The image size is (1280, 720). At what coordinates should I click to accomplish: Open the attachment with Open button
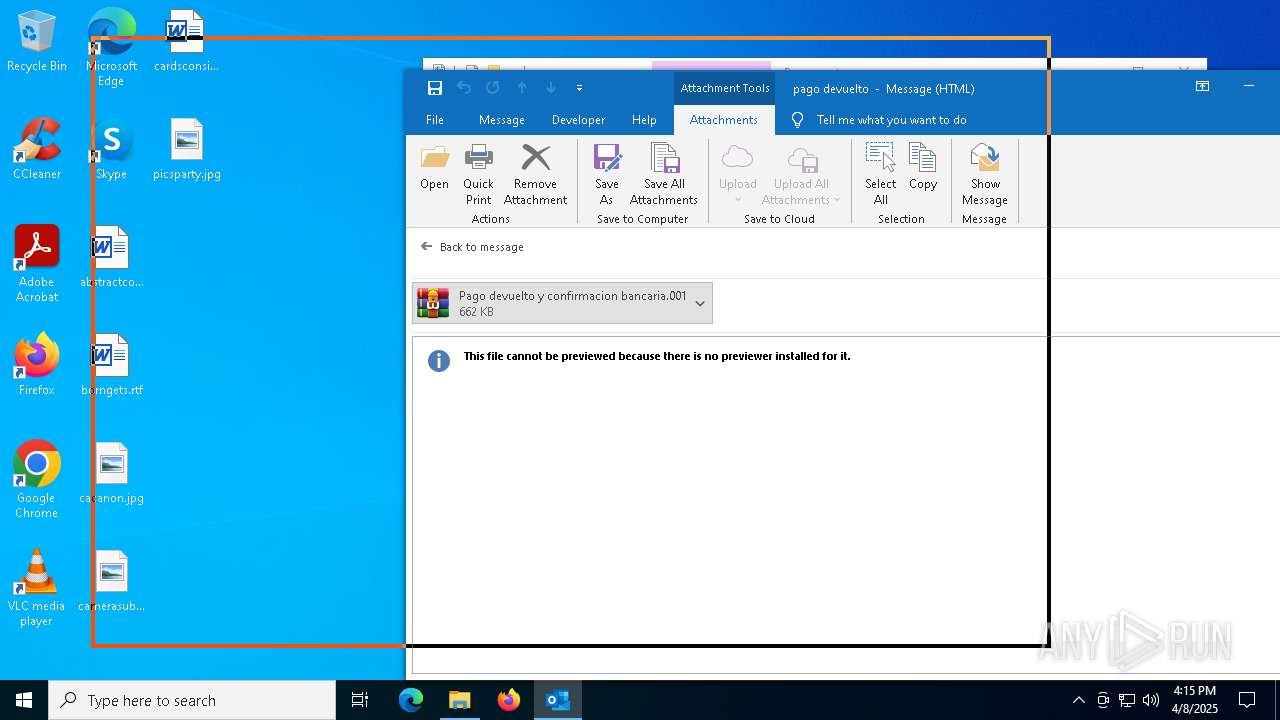tap(435, 167)
